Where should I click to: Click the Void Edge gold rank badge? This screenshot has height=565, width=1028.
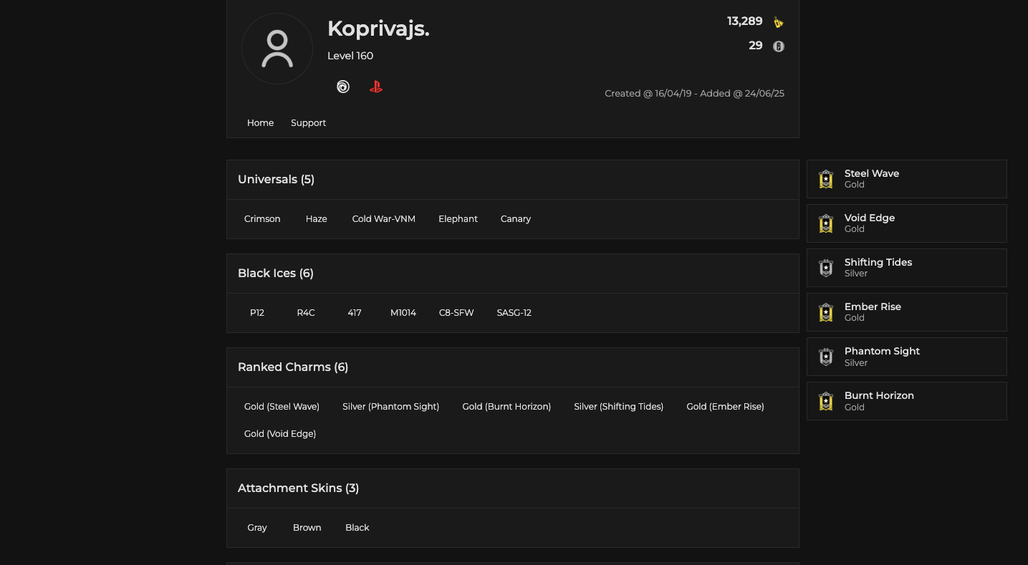[x=826, y=224]
